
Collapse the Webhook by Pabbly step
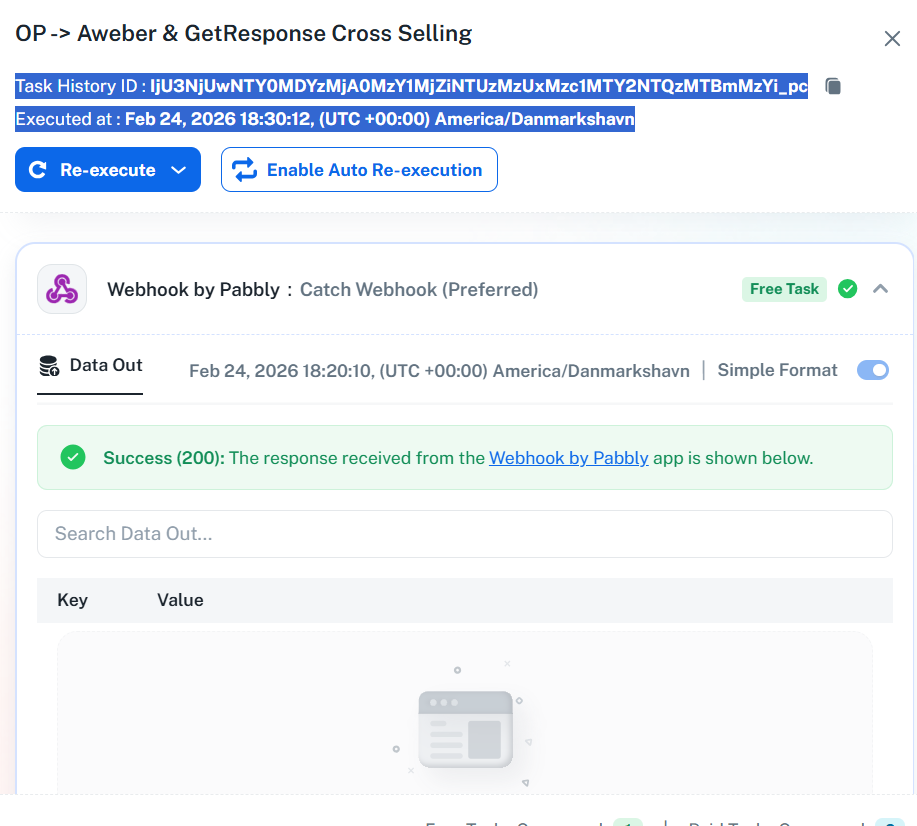coord(880,289)
